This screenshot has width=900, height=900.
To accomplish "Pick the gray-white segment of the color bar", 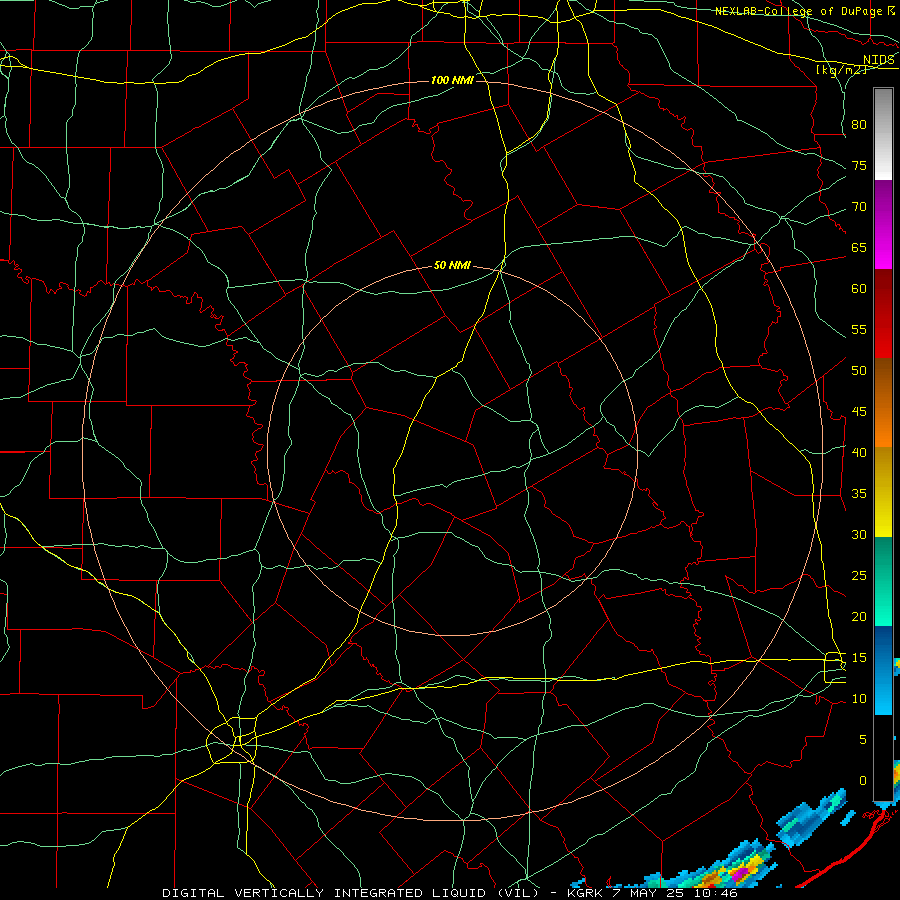I will [883, 134].
